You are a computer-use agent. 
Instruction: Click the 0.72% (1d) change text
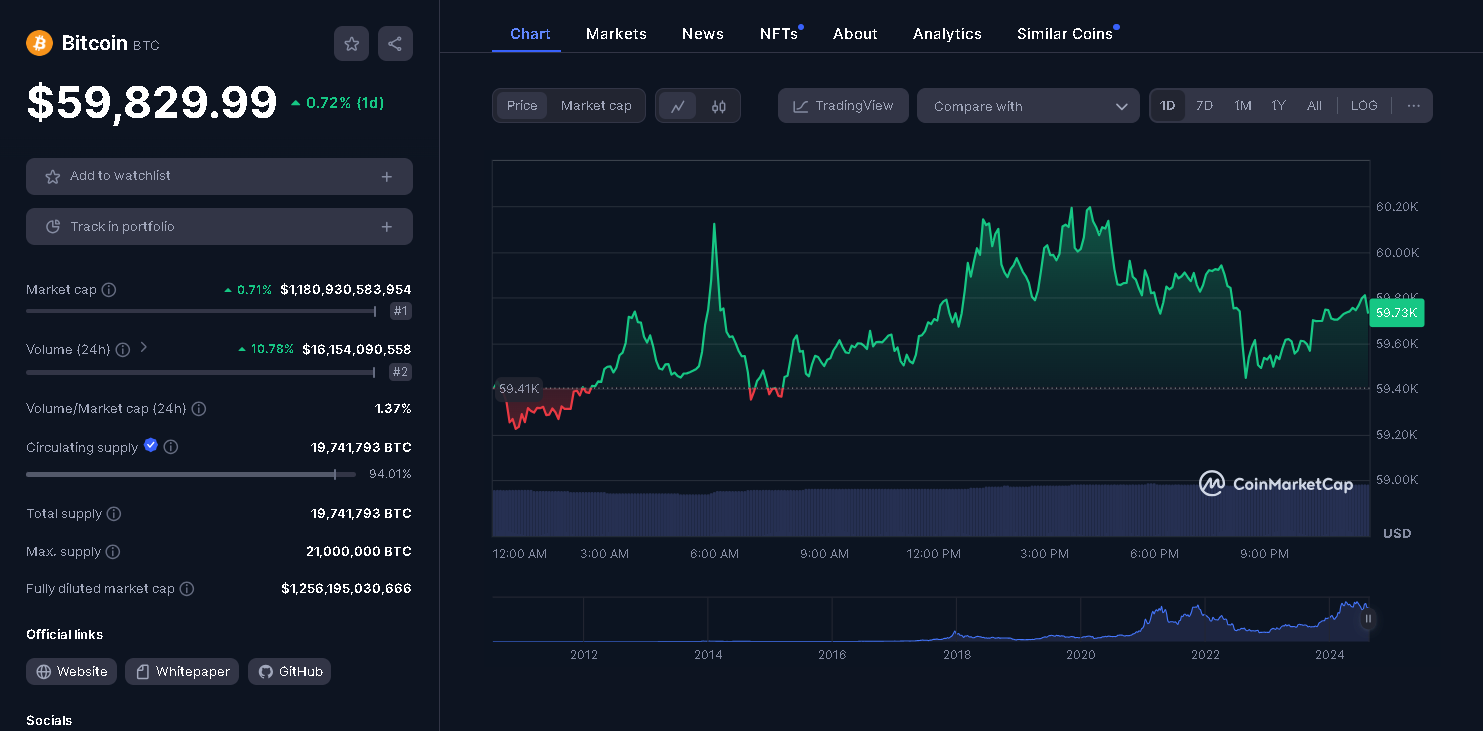[x=337, y=103]
